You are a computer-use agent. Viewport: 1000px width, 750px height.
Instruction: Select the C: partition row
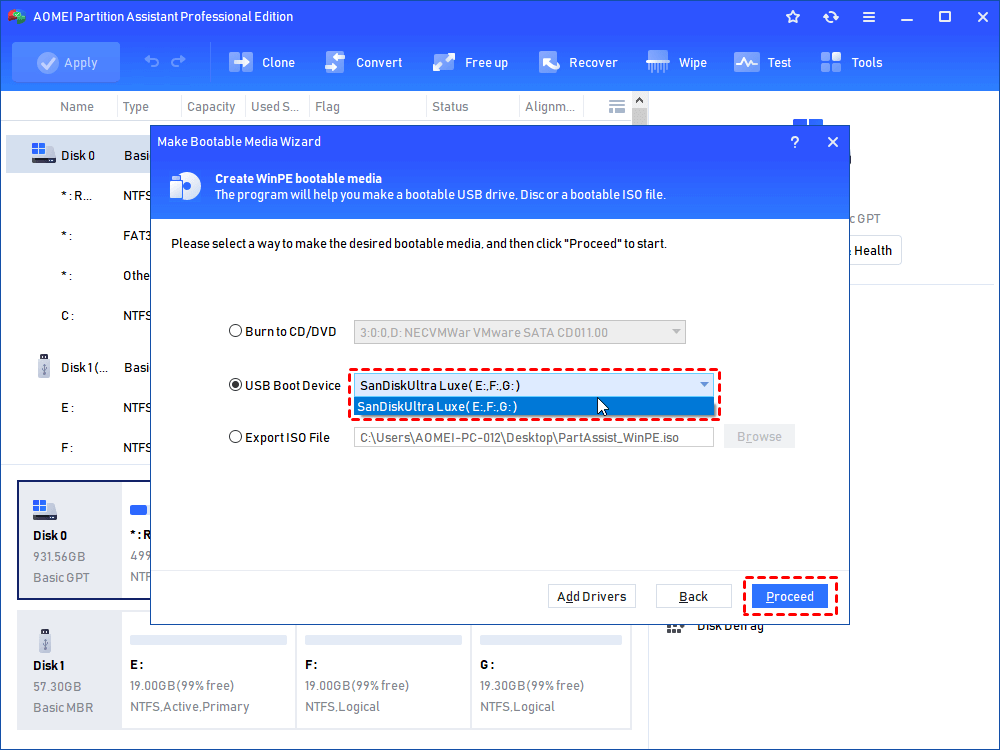(78, 316)
